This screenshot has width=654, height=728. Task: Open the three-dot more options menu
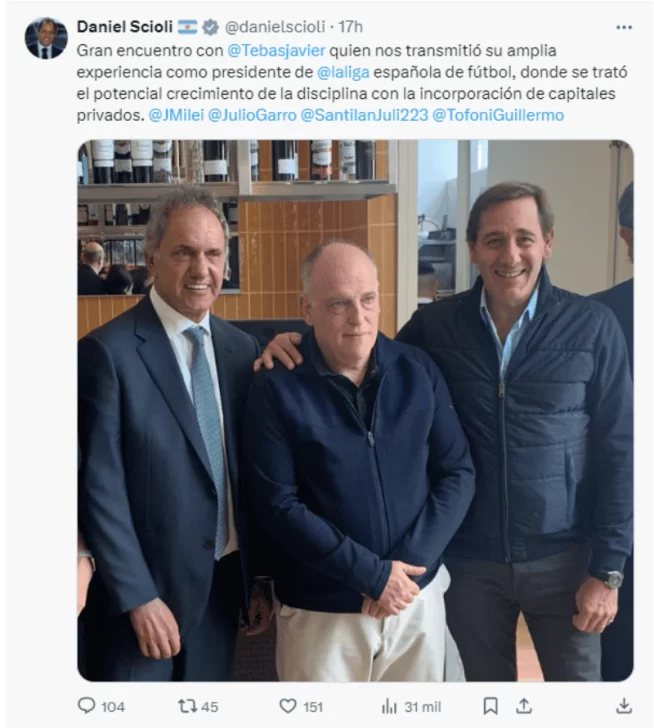pos(623,27)
